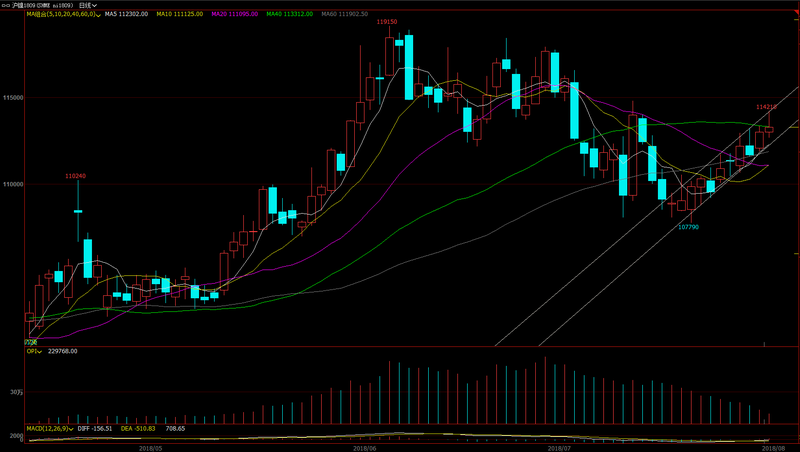Click the 2000 MACD axis label
This screenshot has height=452, width=800.
(x=16, y=436)
